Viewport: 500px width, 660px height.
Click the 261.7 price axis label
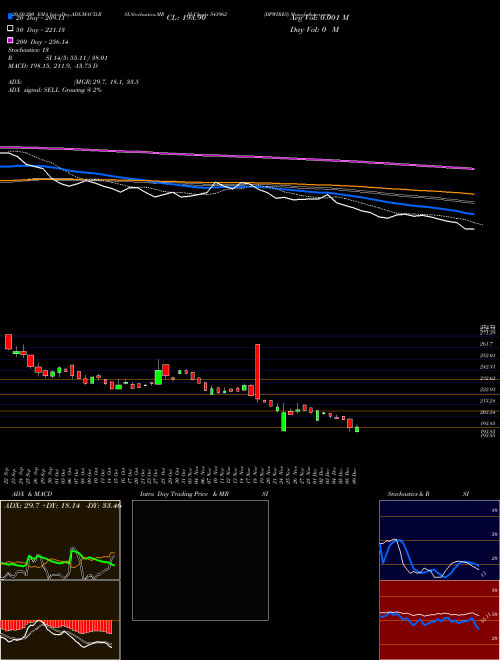point(489,344)
